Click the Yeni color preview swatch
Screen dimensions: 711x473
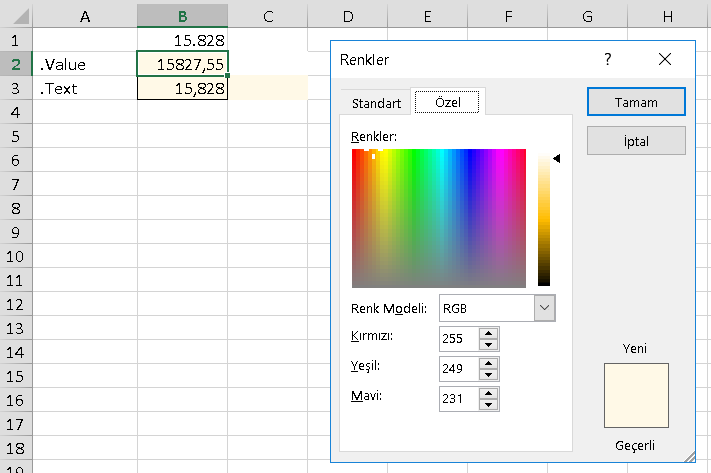tap(636, 395)
